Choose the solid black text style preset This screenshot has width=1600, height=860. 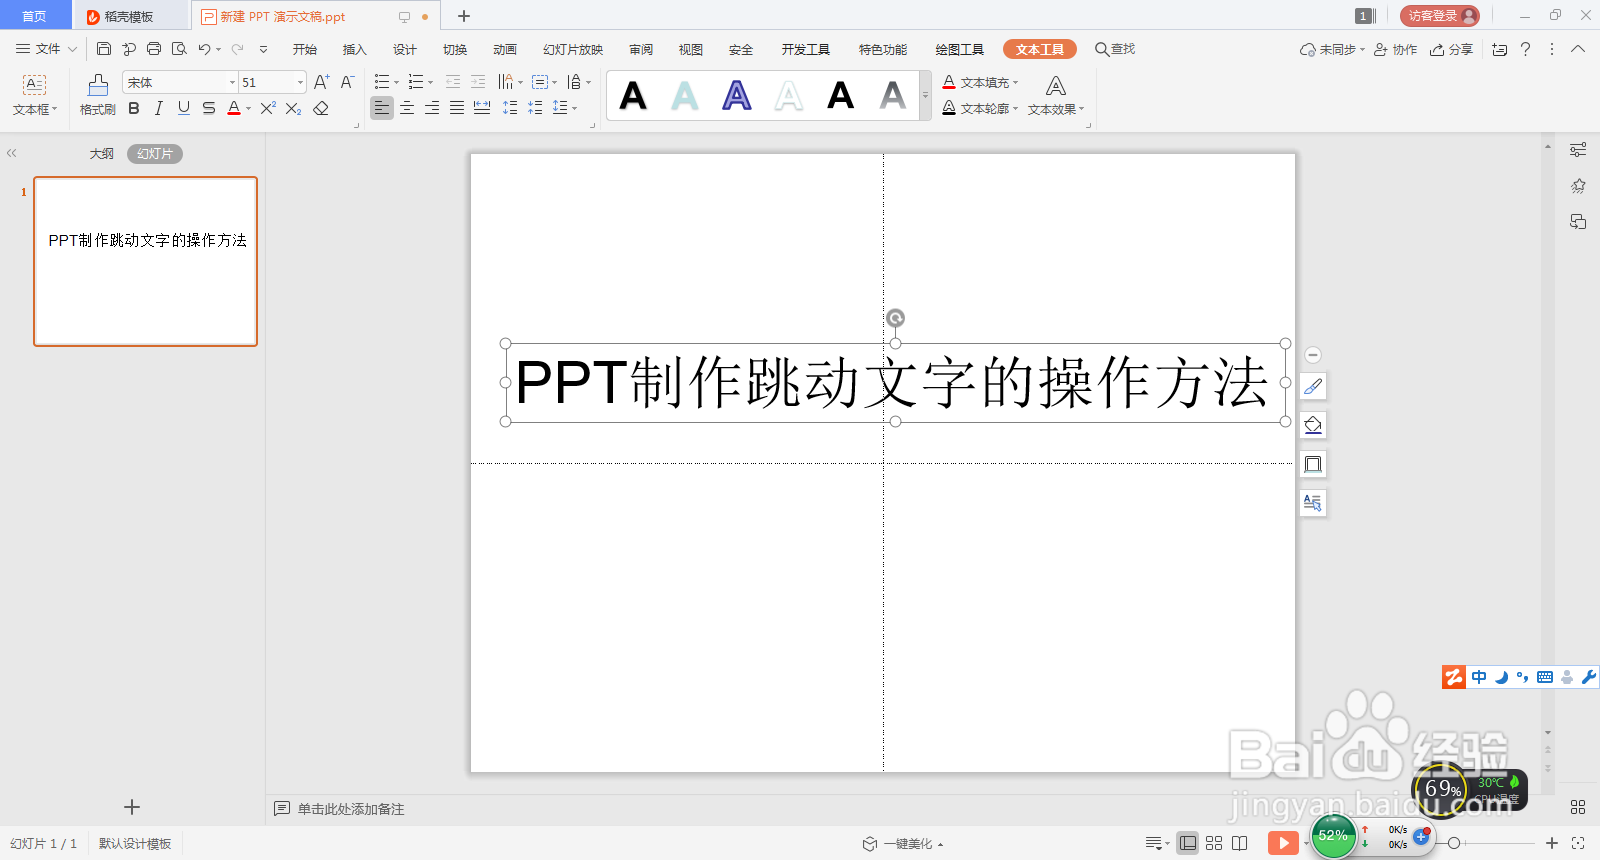(633, 96)
